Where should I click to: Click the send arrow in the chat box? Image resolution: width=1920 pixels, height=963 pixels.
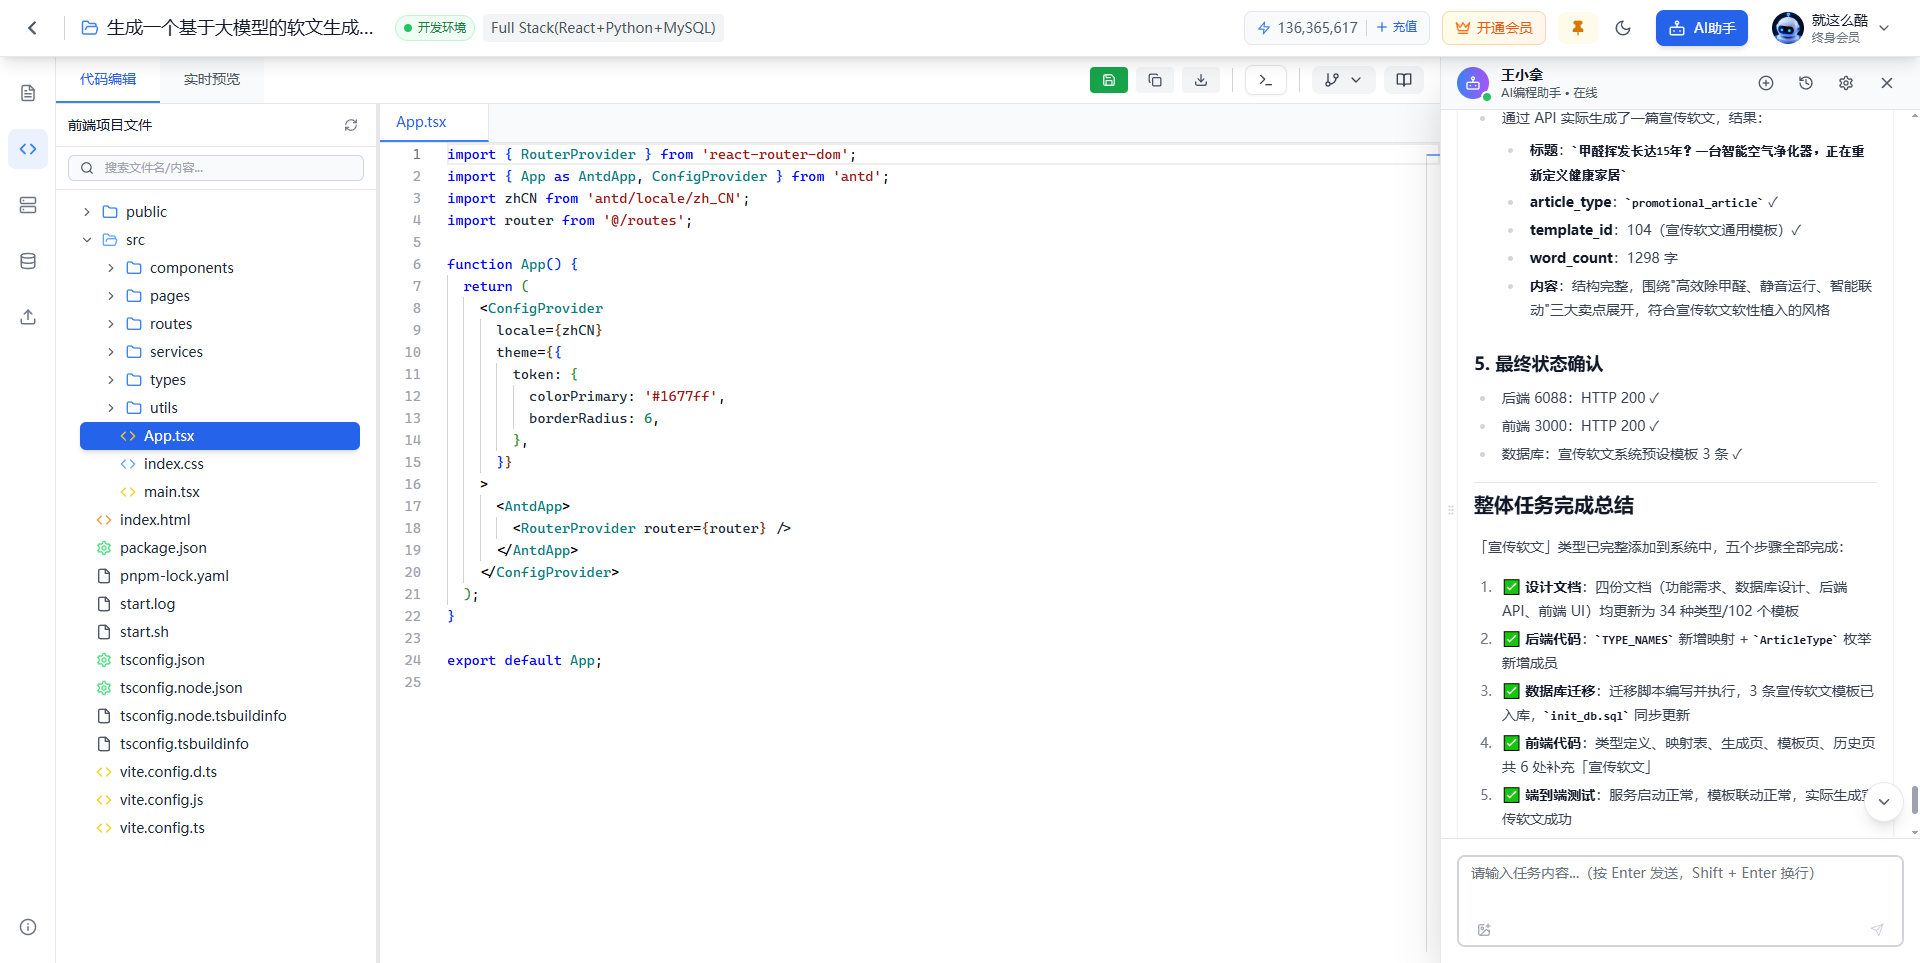pos(1877,929)
